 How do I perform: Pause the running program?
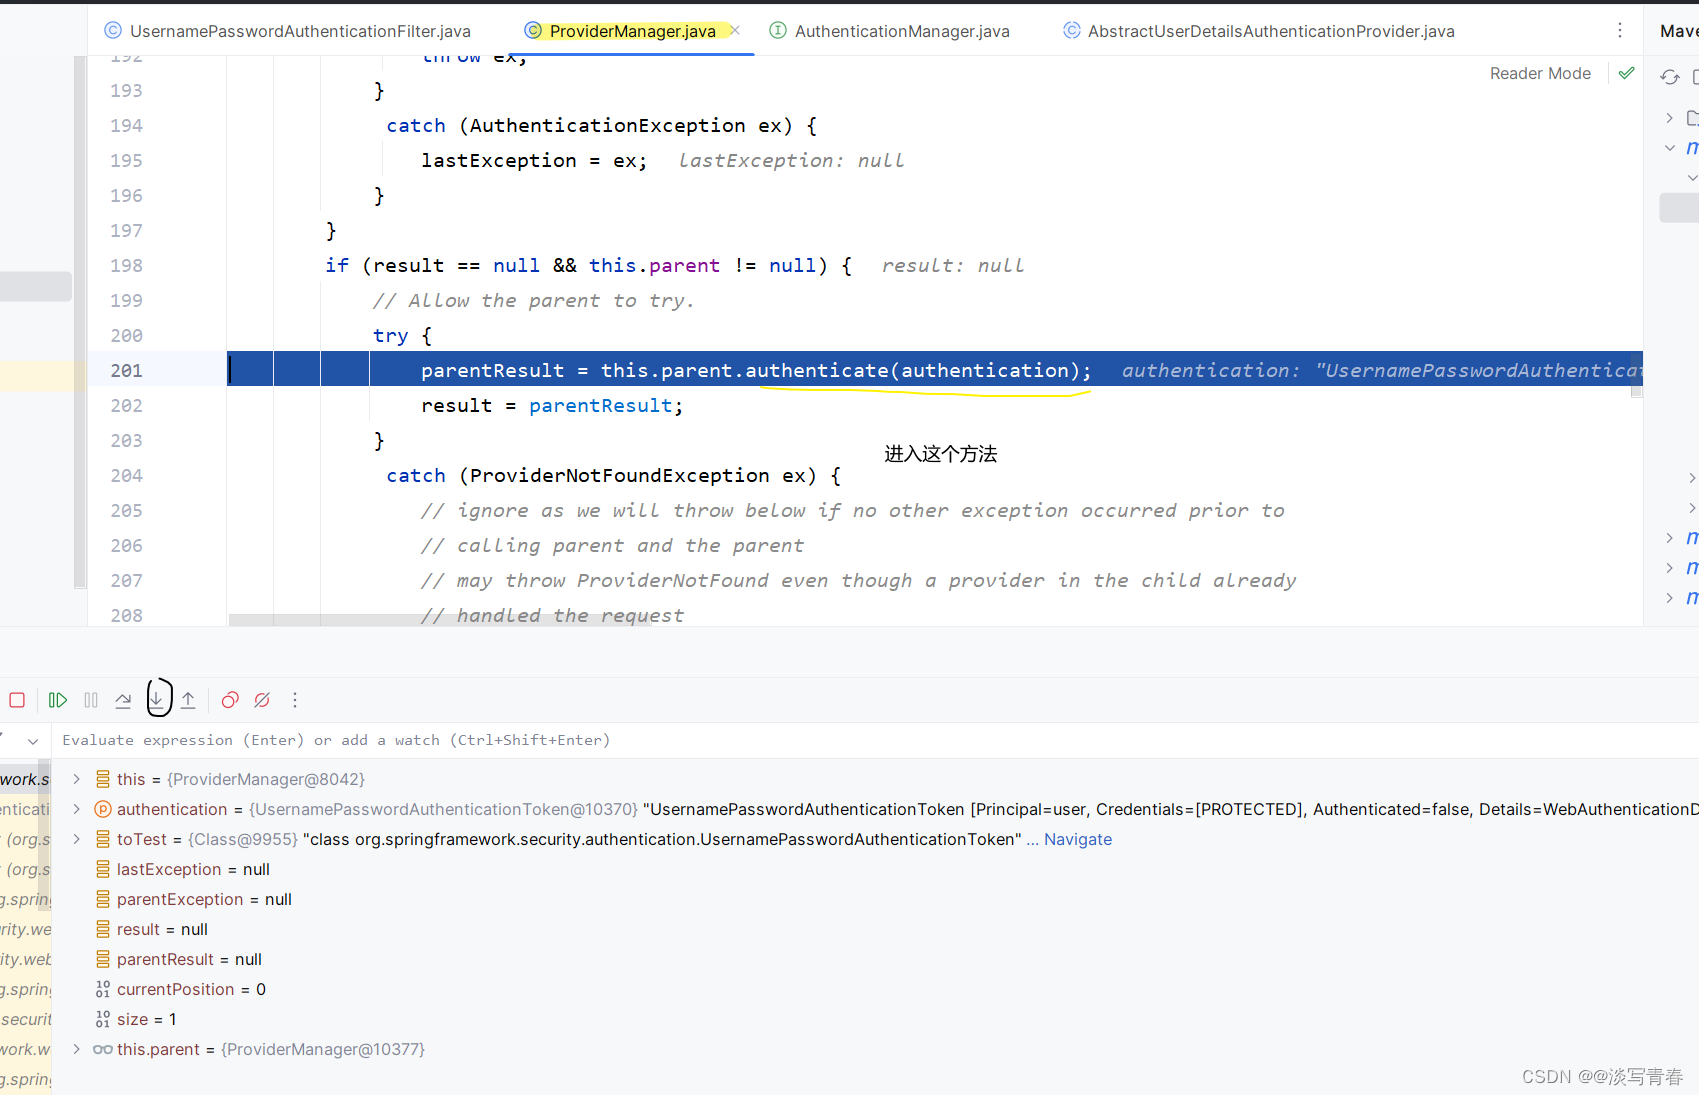(90, 700)
